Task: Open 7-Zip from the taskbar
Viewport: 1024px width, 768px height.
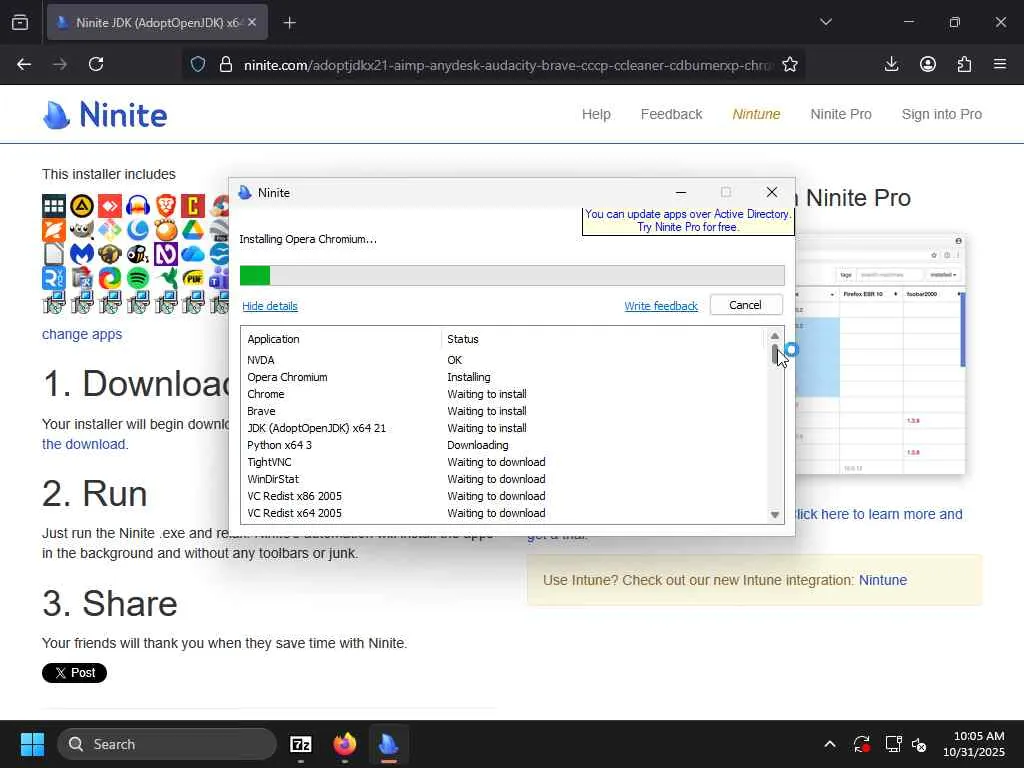Action: [x=300, y=744]
